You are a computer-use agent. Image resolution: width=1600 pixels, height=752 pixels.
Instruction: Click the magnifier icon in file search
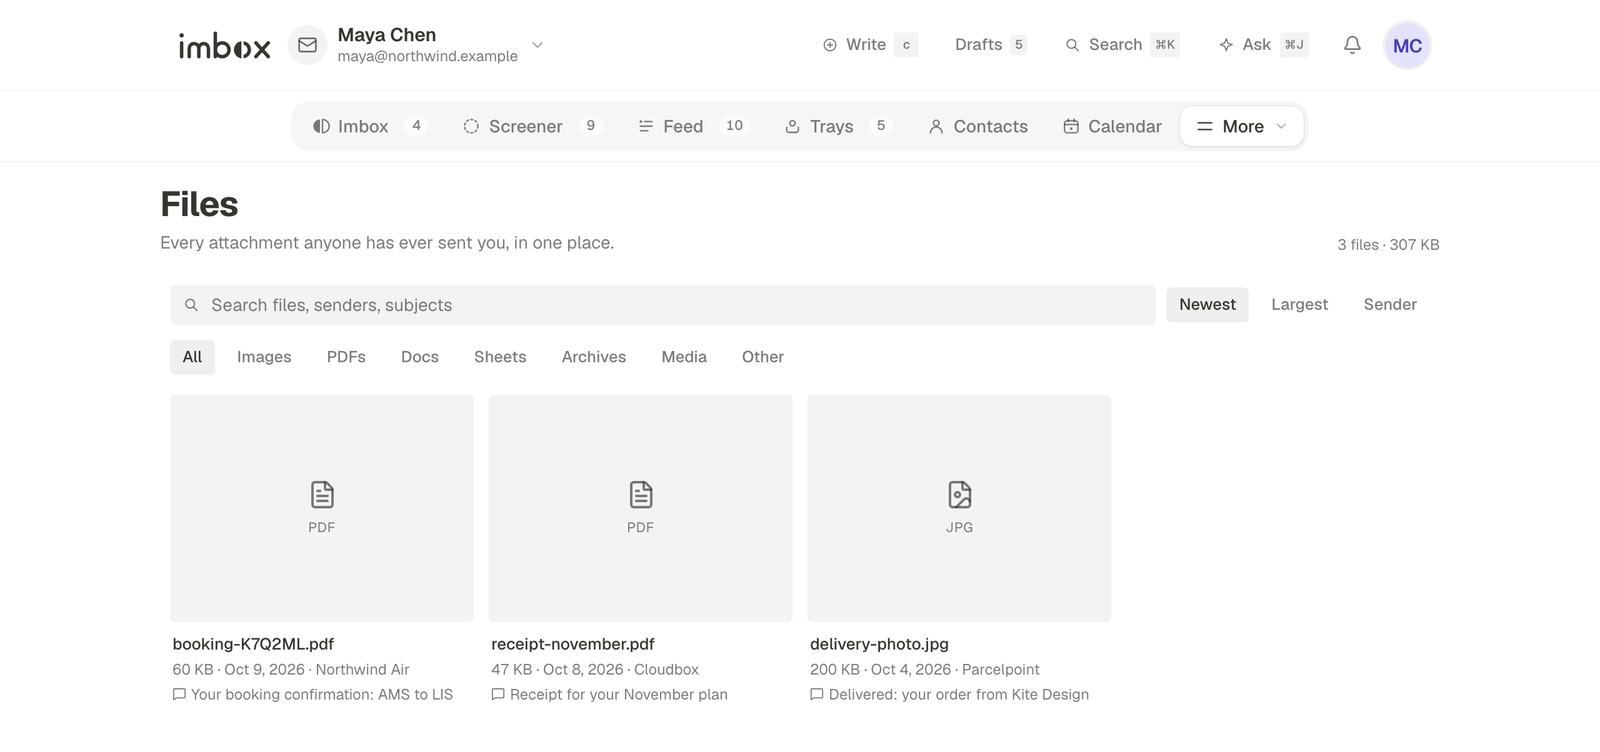(x=191, y=305)
